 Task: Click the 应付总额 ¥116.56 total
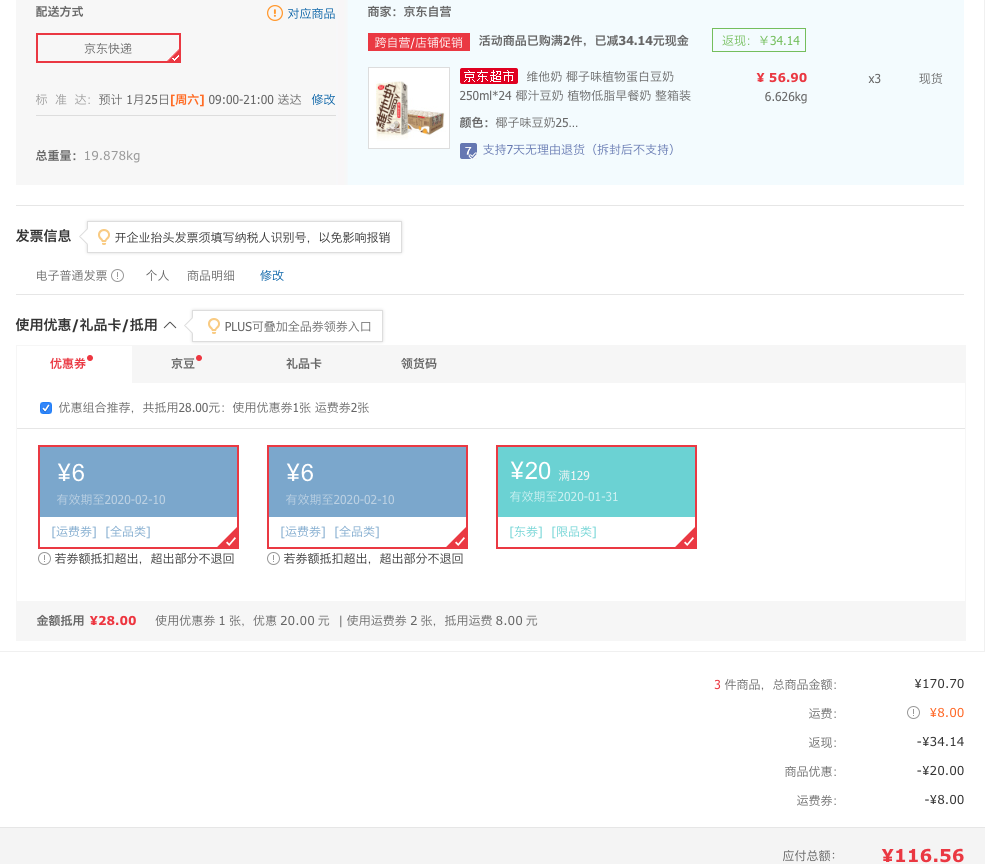[922, 855]
